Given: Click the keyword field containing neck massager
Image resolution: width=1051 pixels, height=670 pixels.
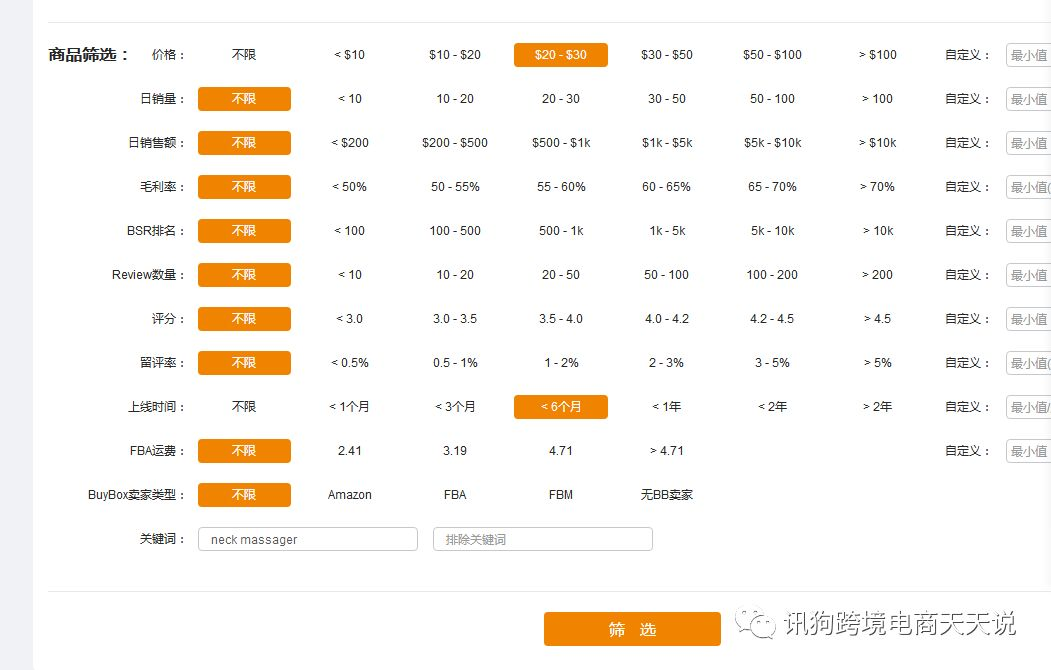Looking at the screenshot, I should click(x=308, y=539).
